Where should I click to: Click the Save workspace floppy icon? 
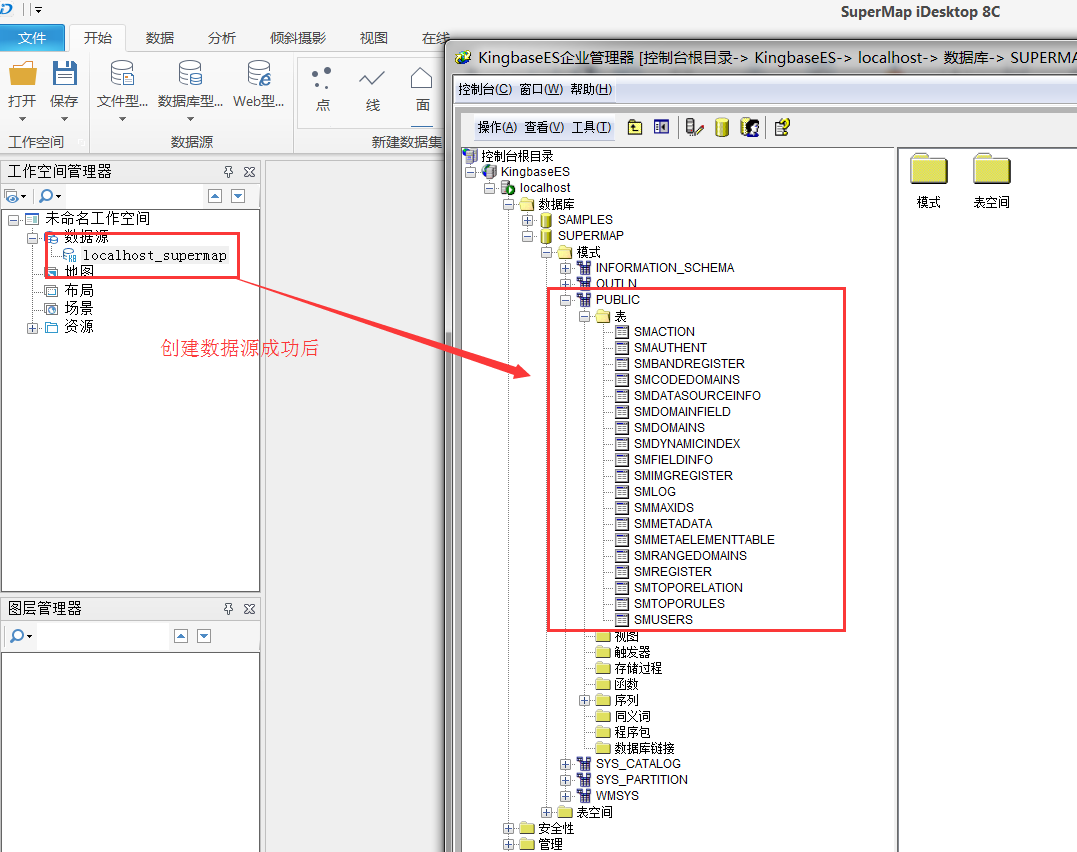65,74
